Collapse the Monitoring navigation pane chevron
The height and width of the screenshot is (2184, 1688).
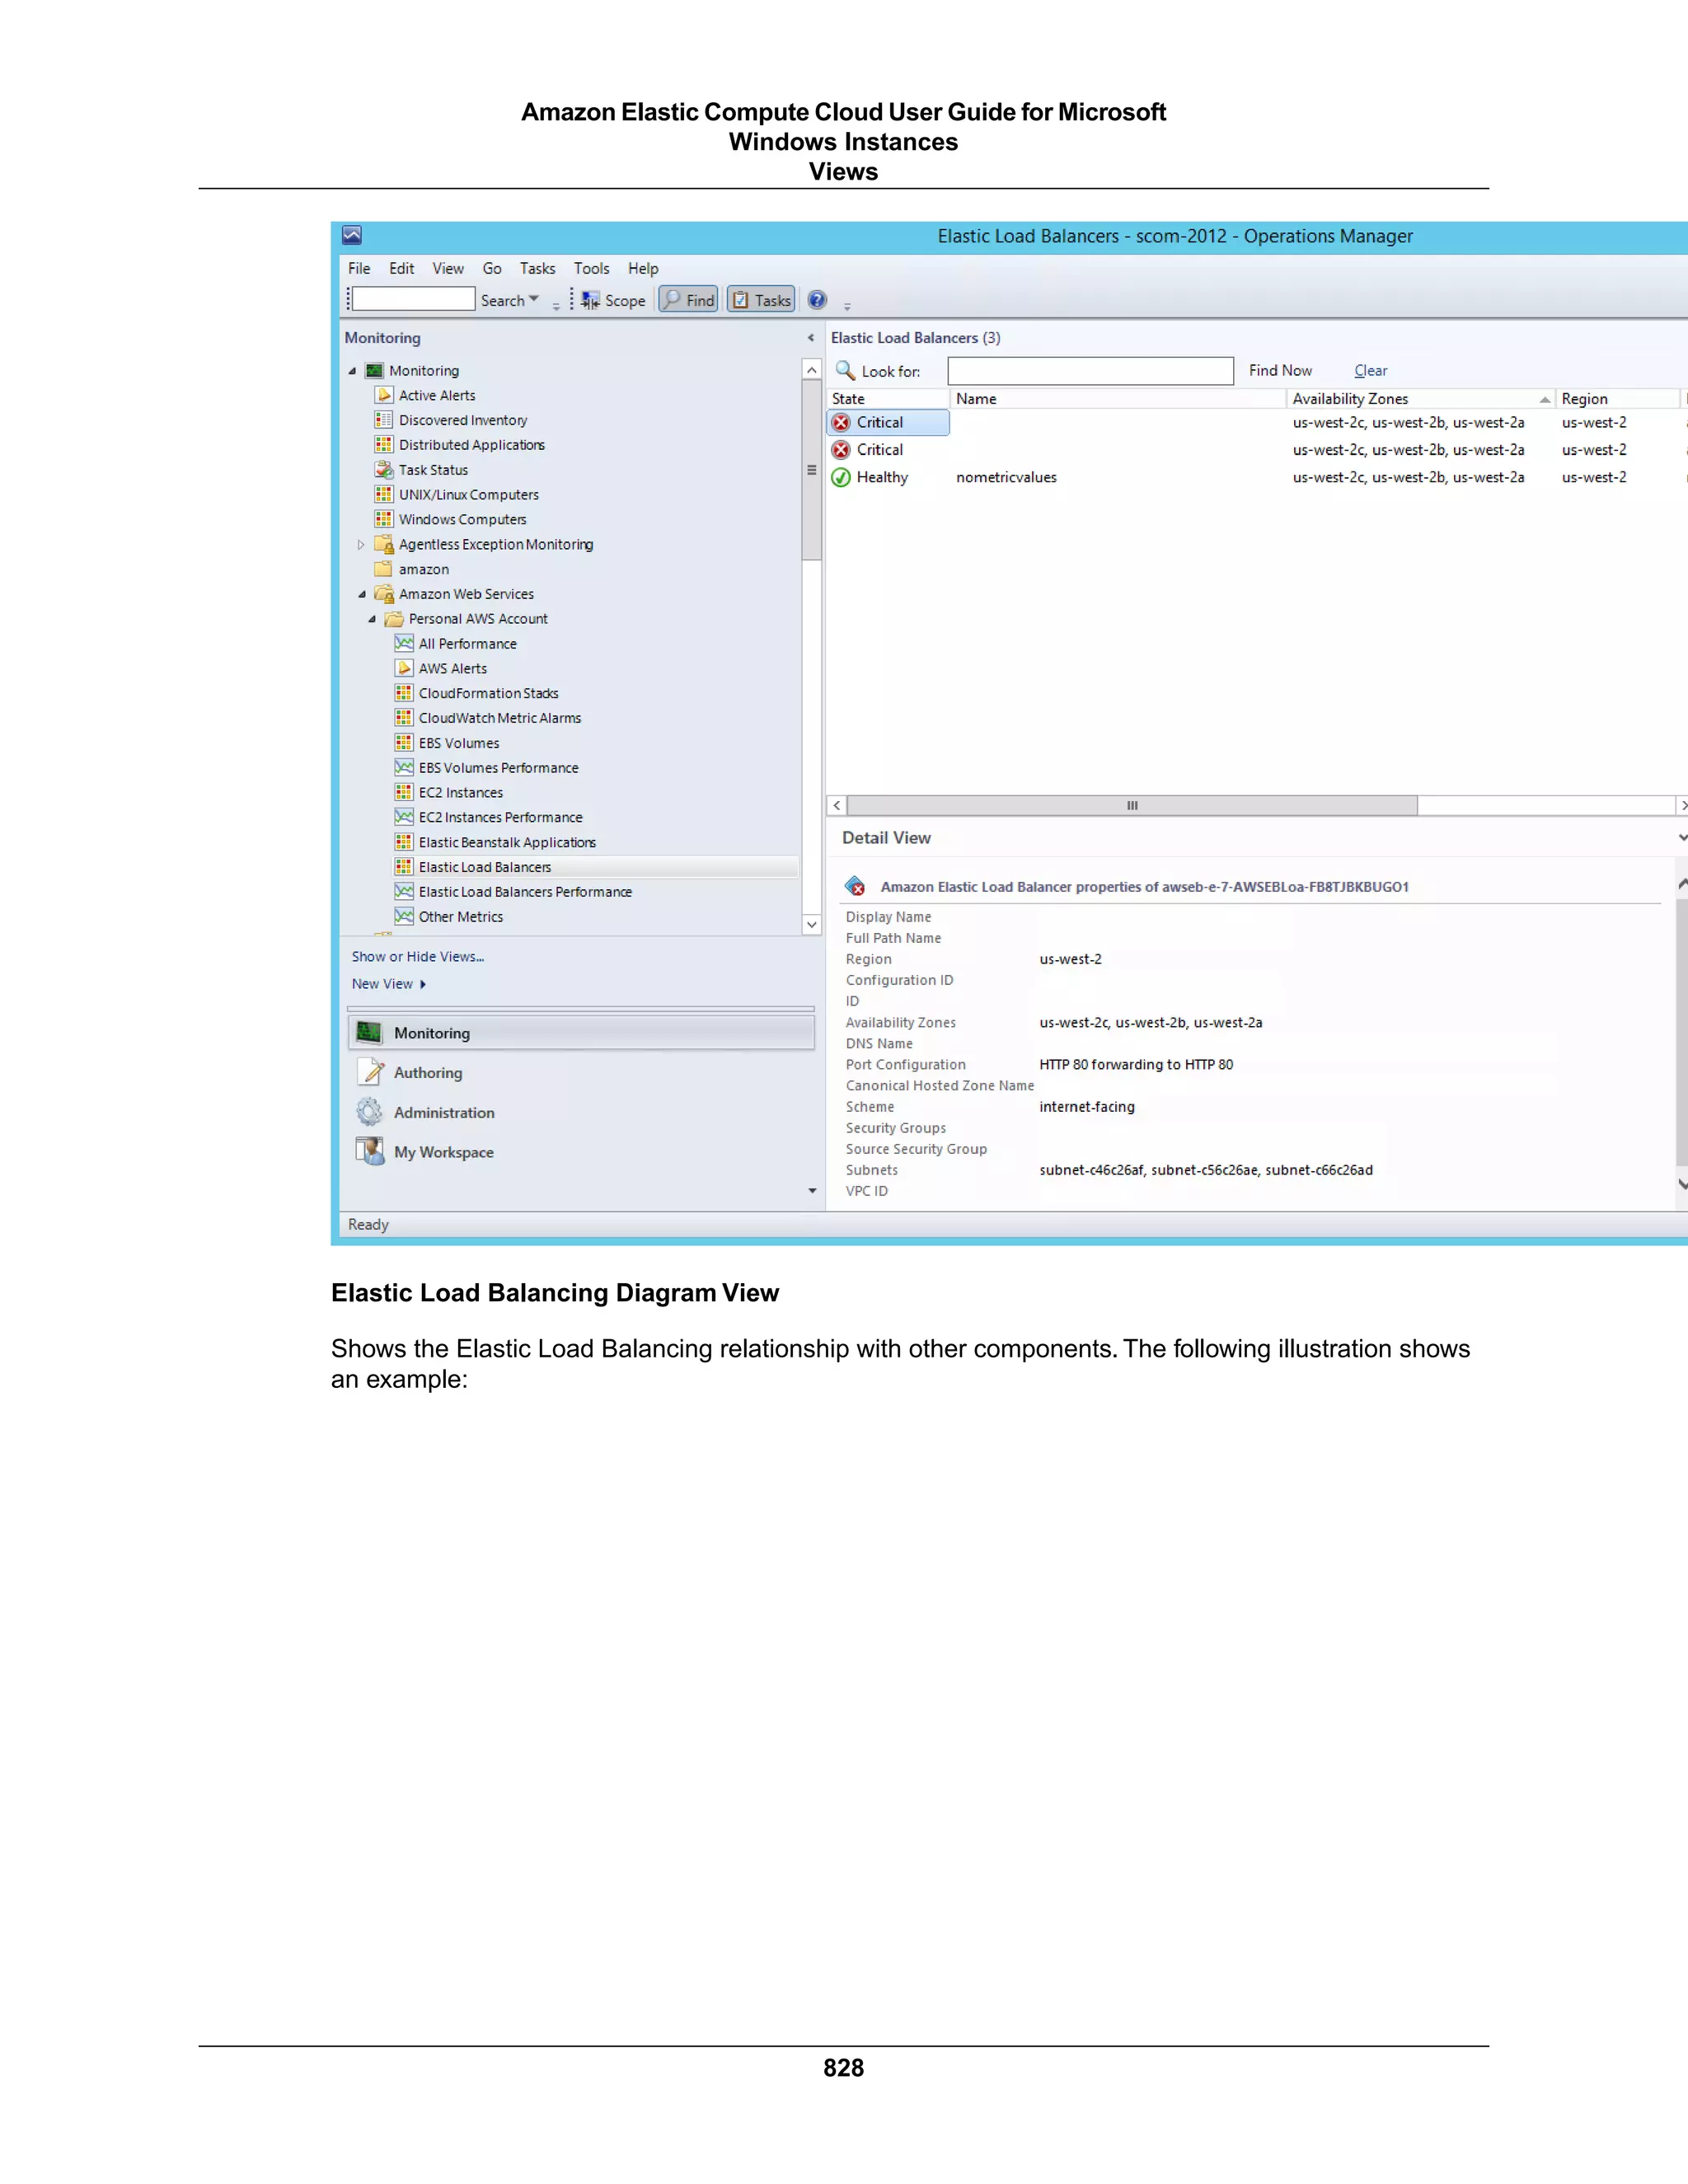[811, 338]
